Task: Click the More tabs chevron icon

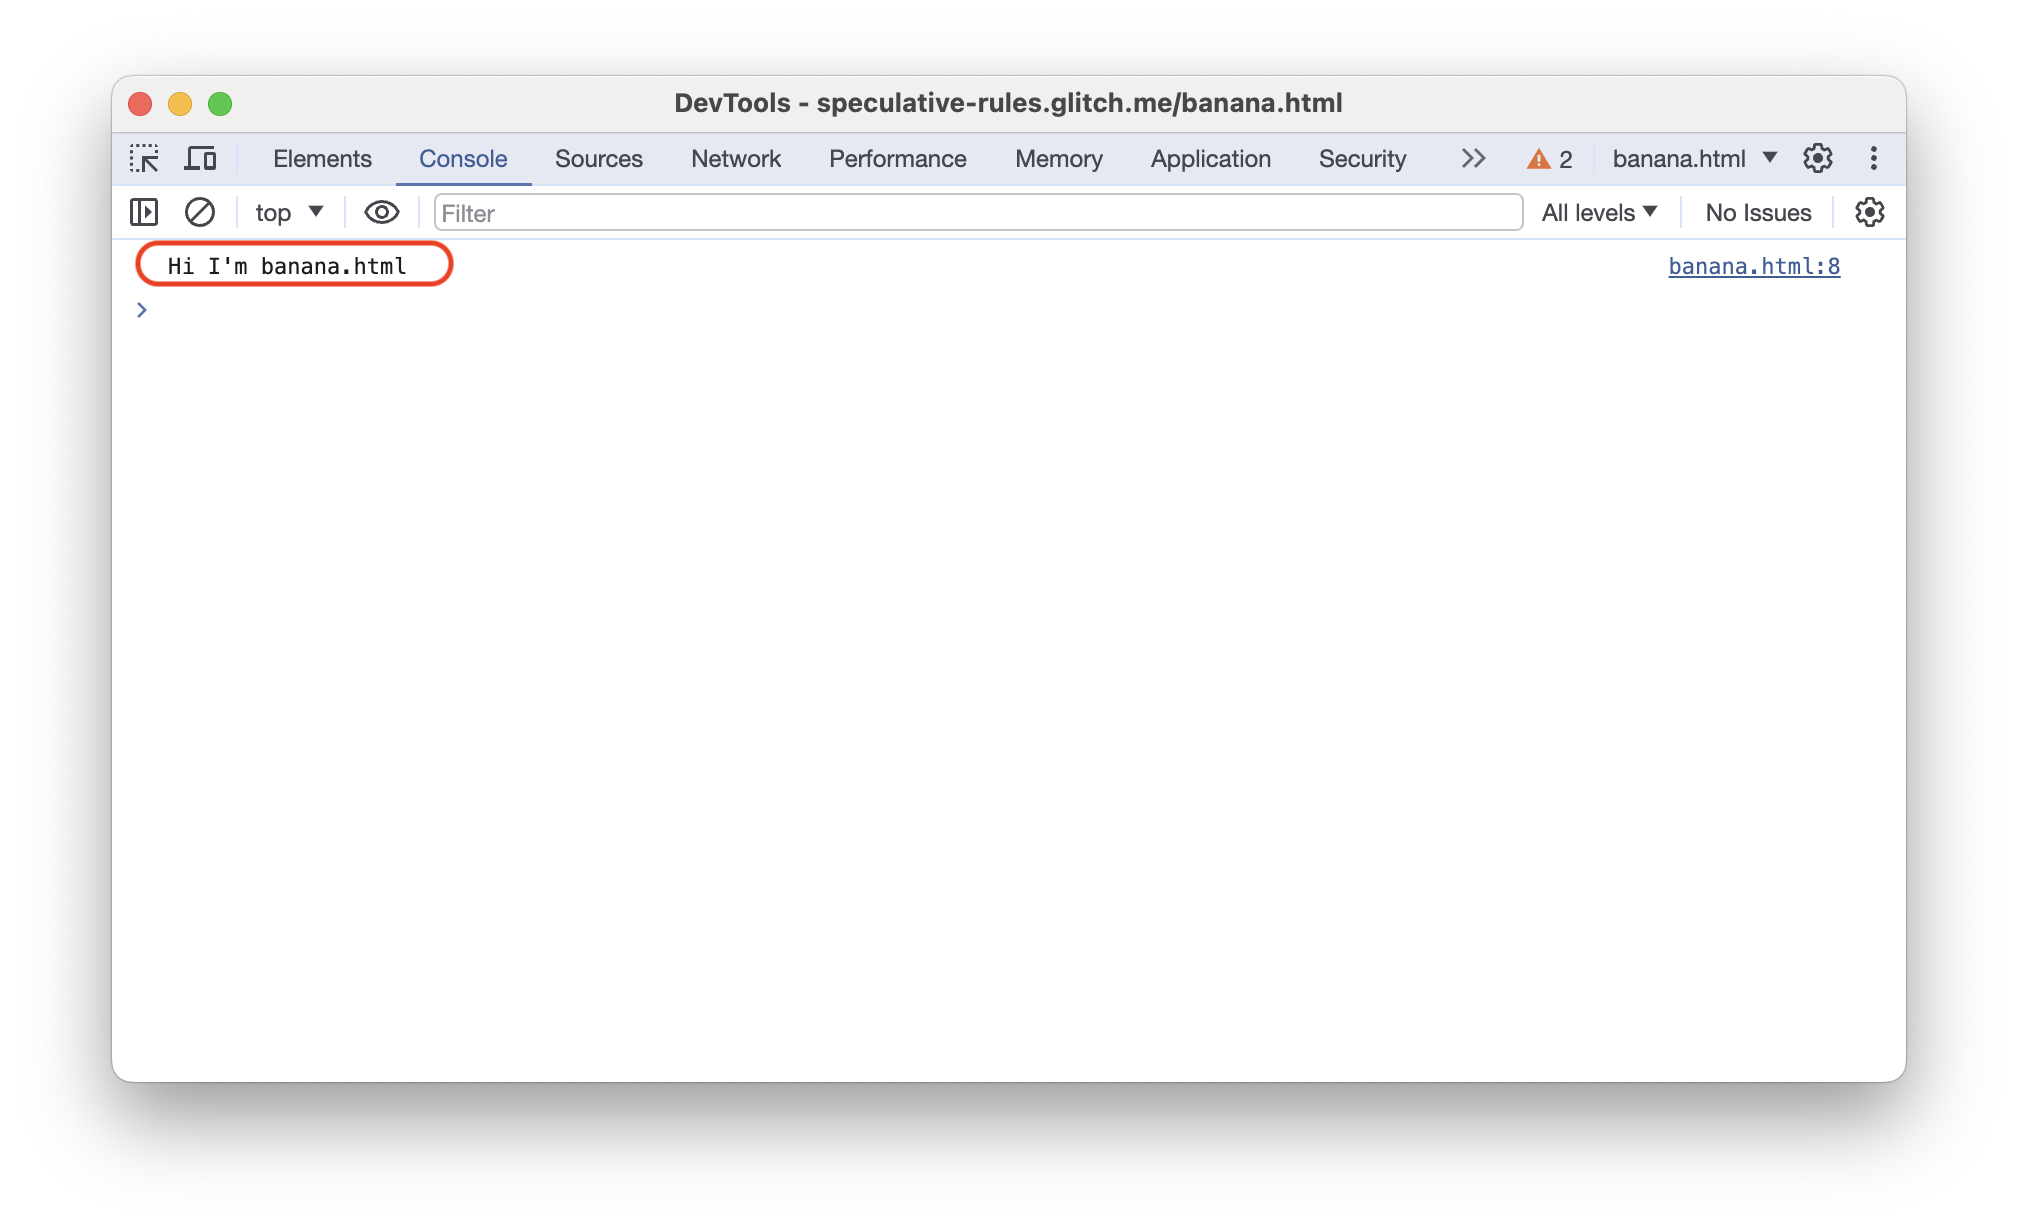Action: point(1473,160)
